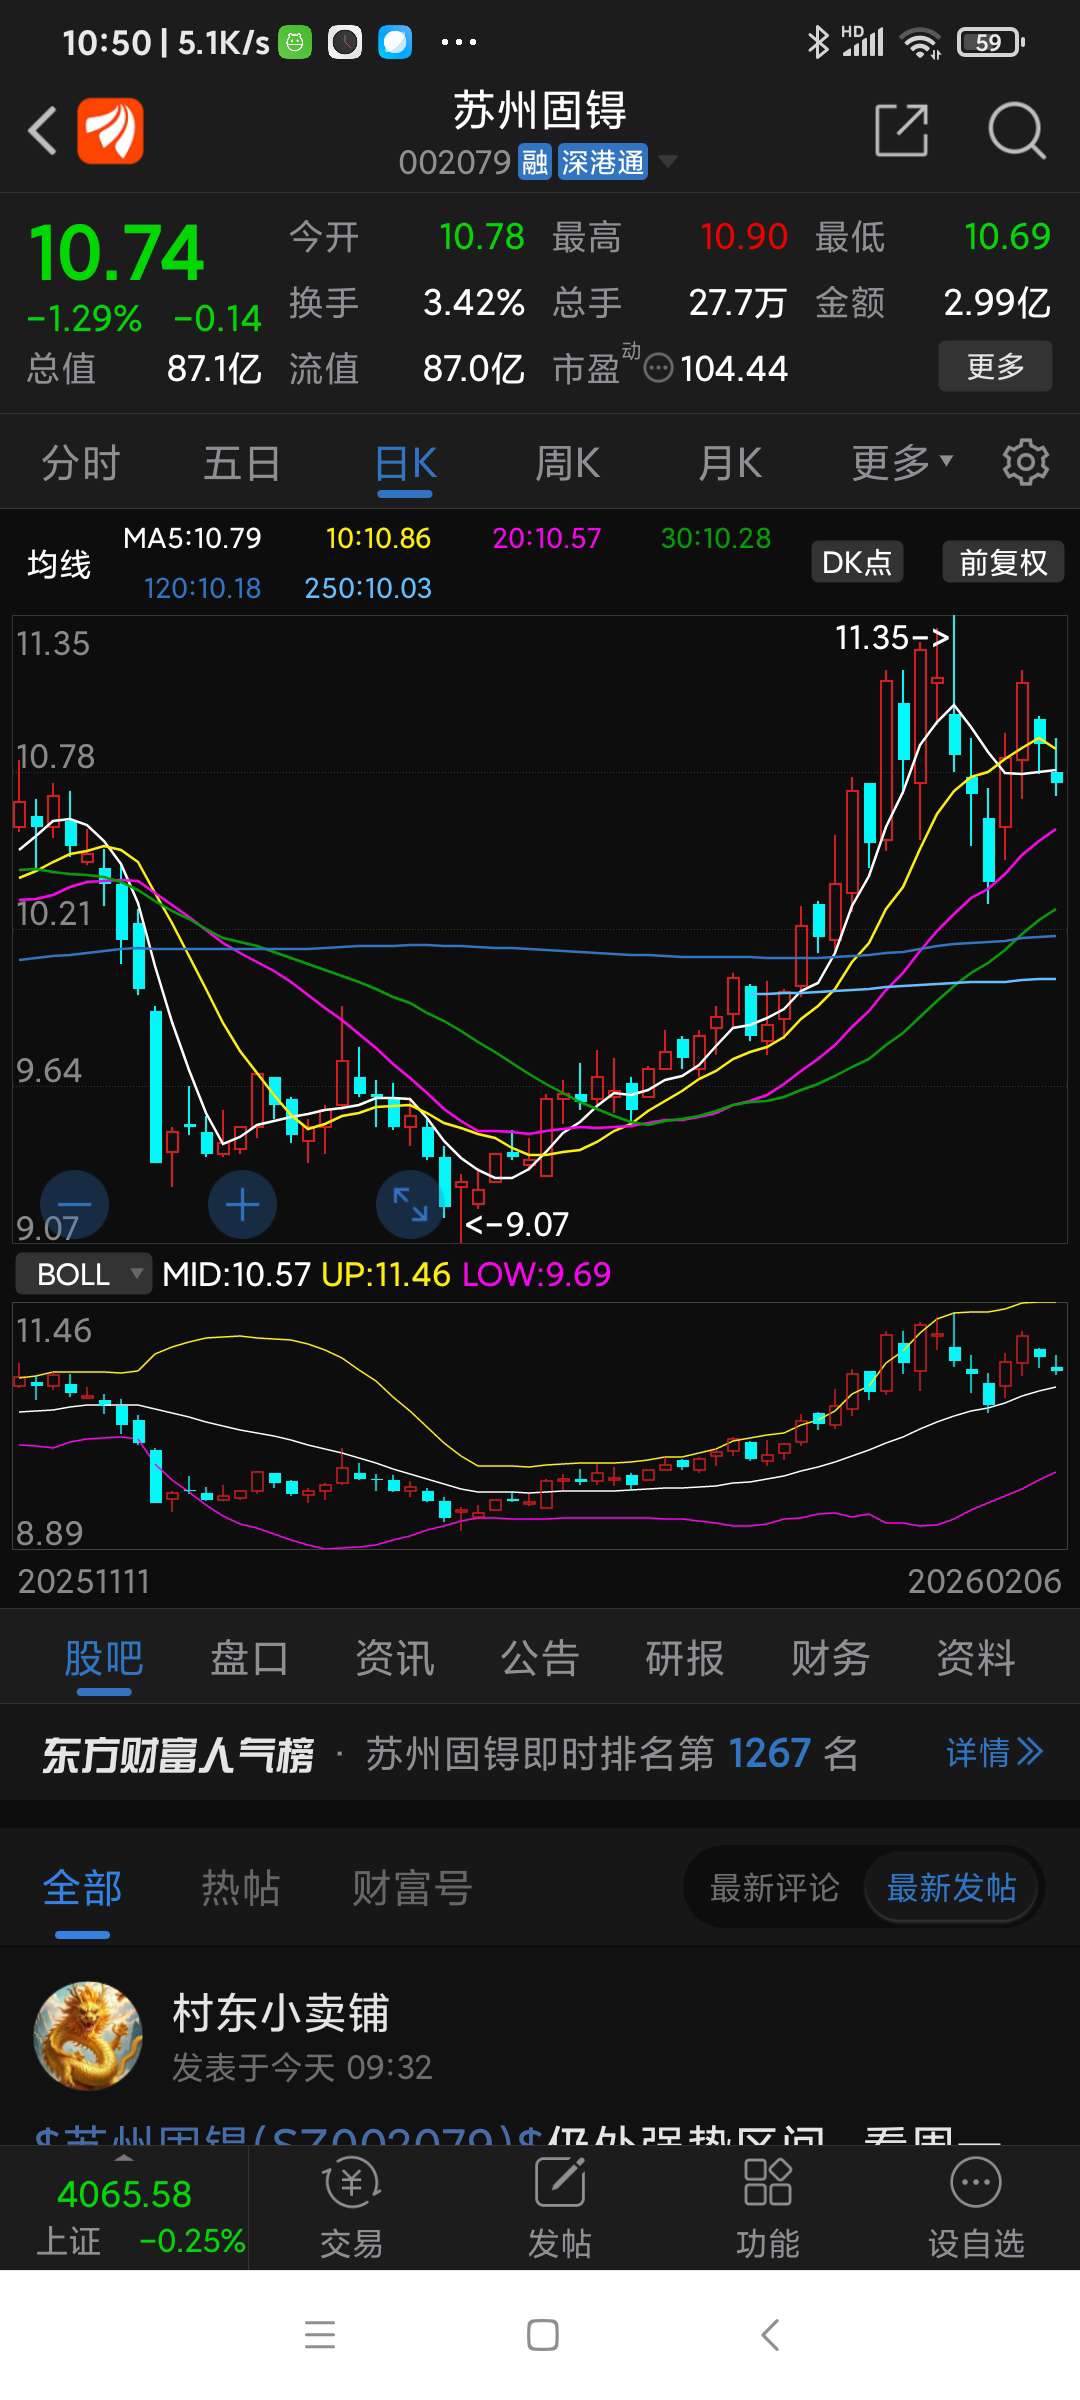Tap the 11.35 high marker on chart
Screen dimensions: 1080x2400
click(x=892, y=637)
